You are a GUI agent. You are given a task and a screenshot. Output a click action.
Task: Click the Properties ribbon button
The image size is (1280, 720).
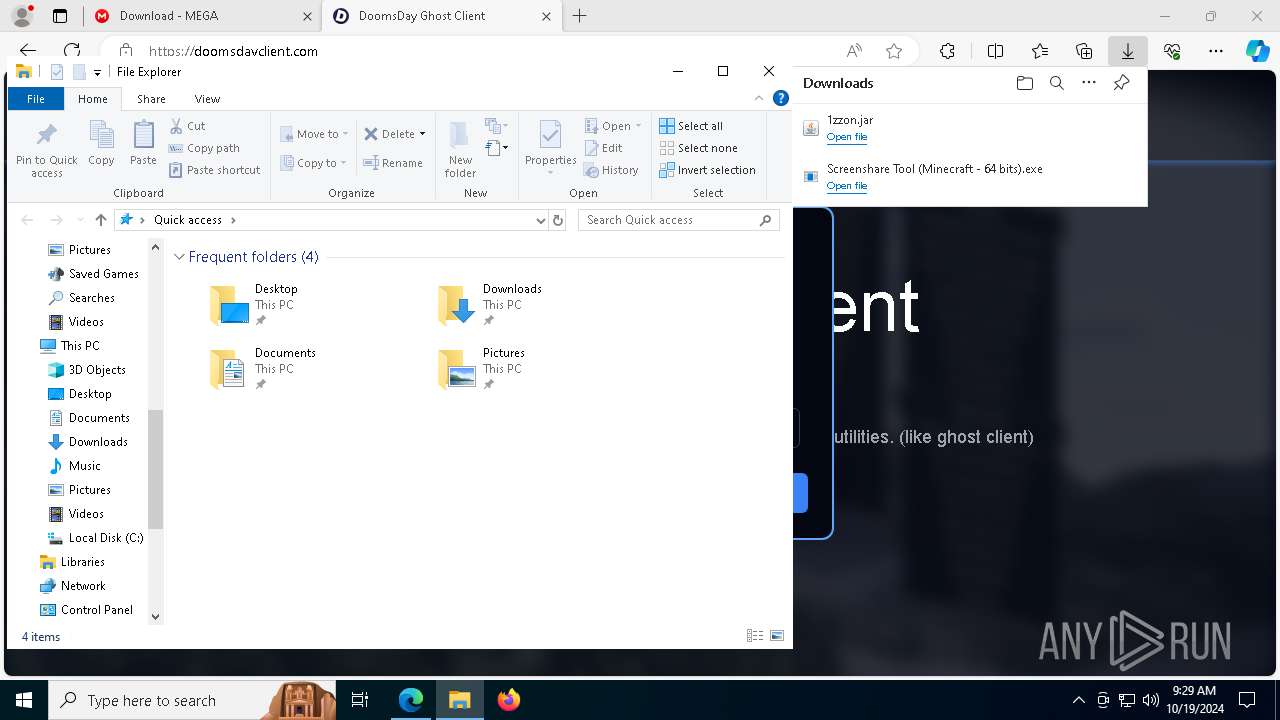551,147
